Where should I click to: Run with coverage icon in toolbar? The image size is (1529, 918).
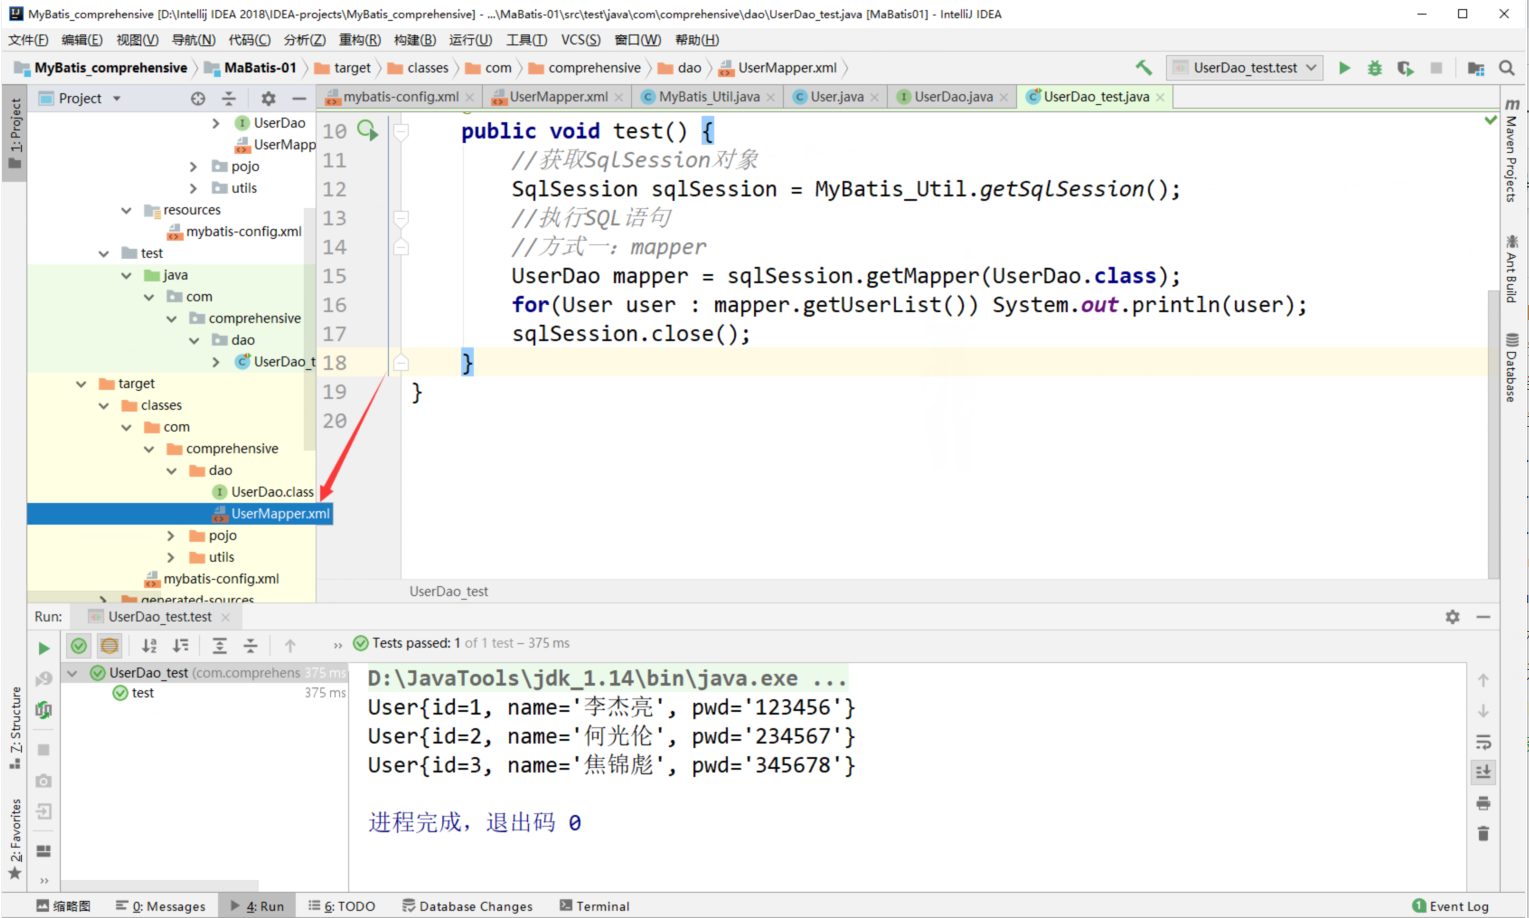click(x=1405, y=68)
